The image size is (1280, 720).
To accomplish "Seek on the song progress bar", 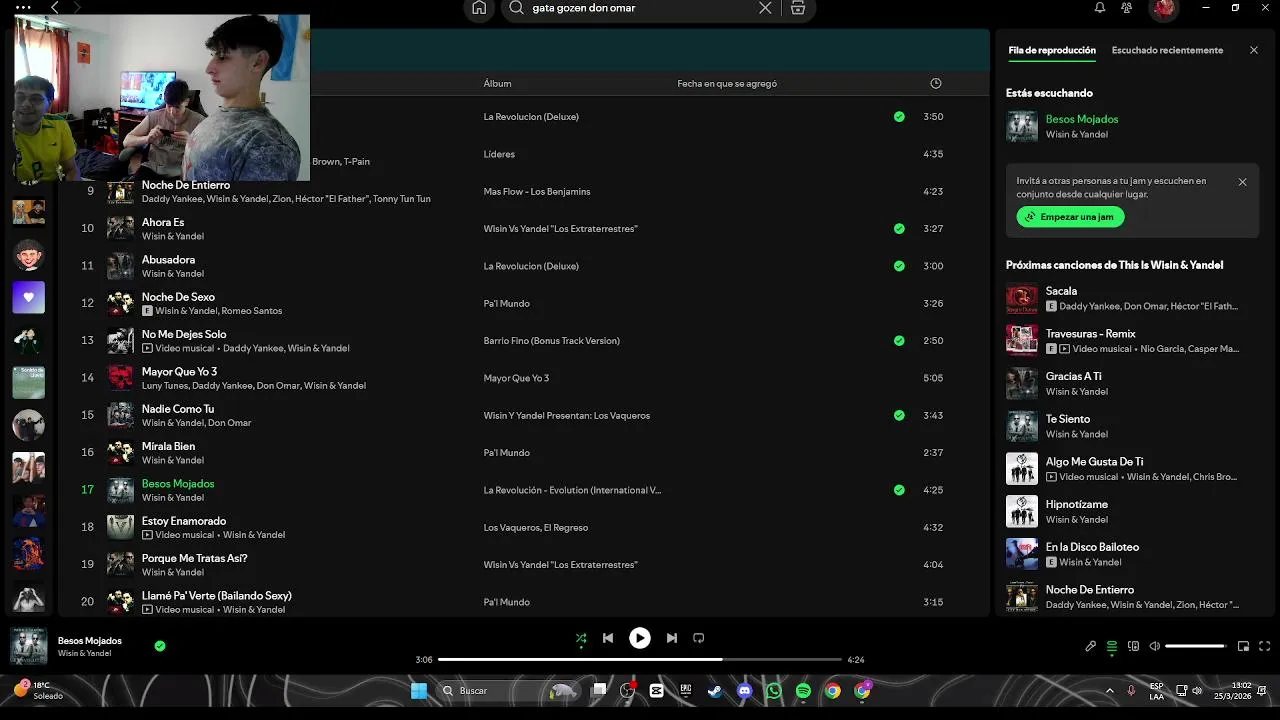I will (x=640, y=660).
